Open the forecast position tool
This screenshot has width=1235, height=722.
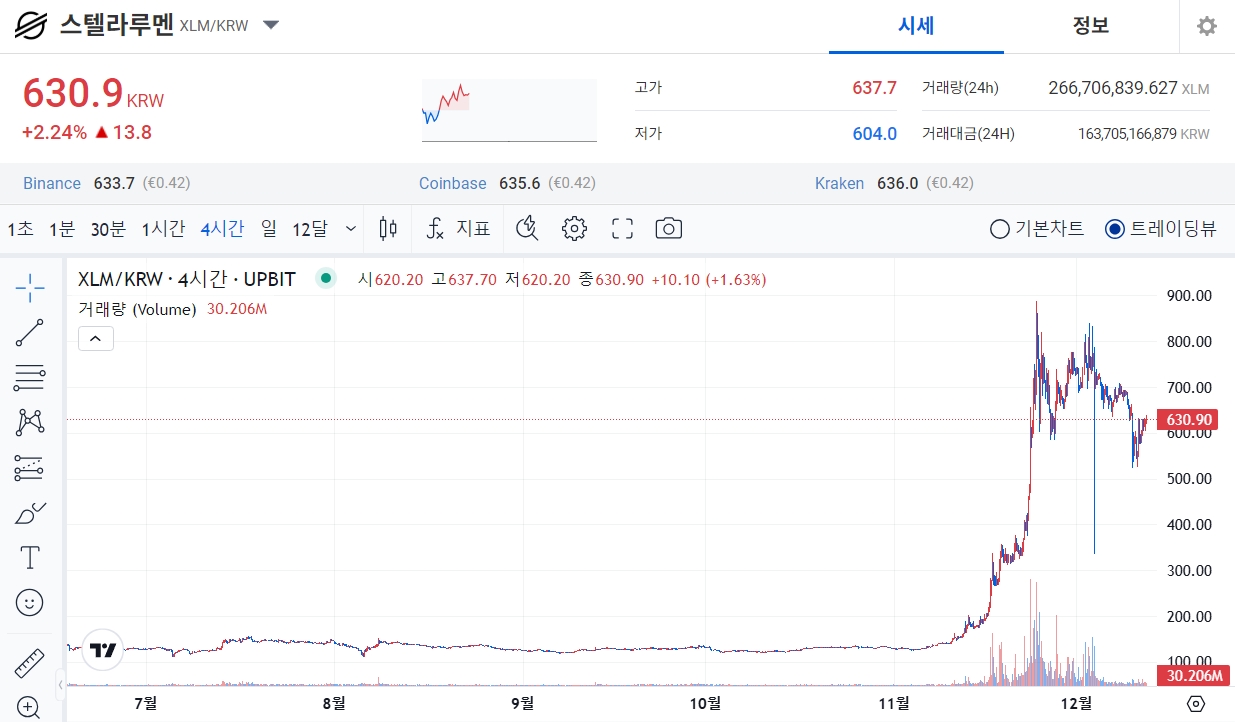click(30, 467)
